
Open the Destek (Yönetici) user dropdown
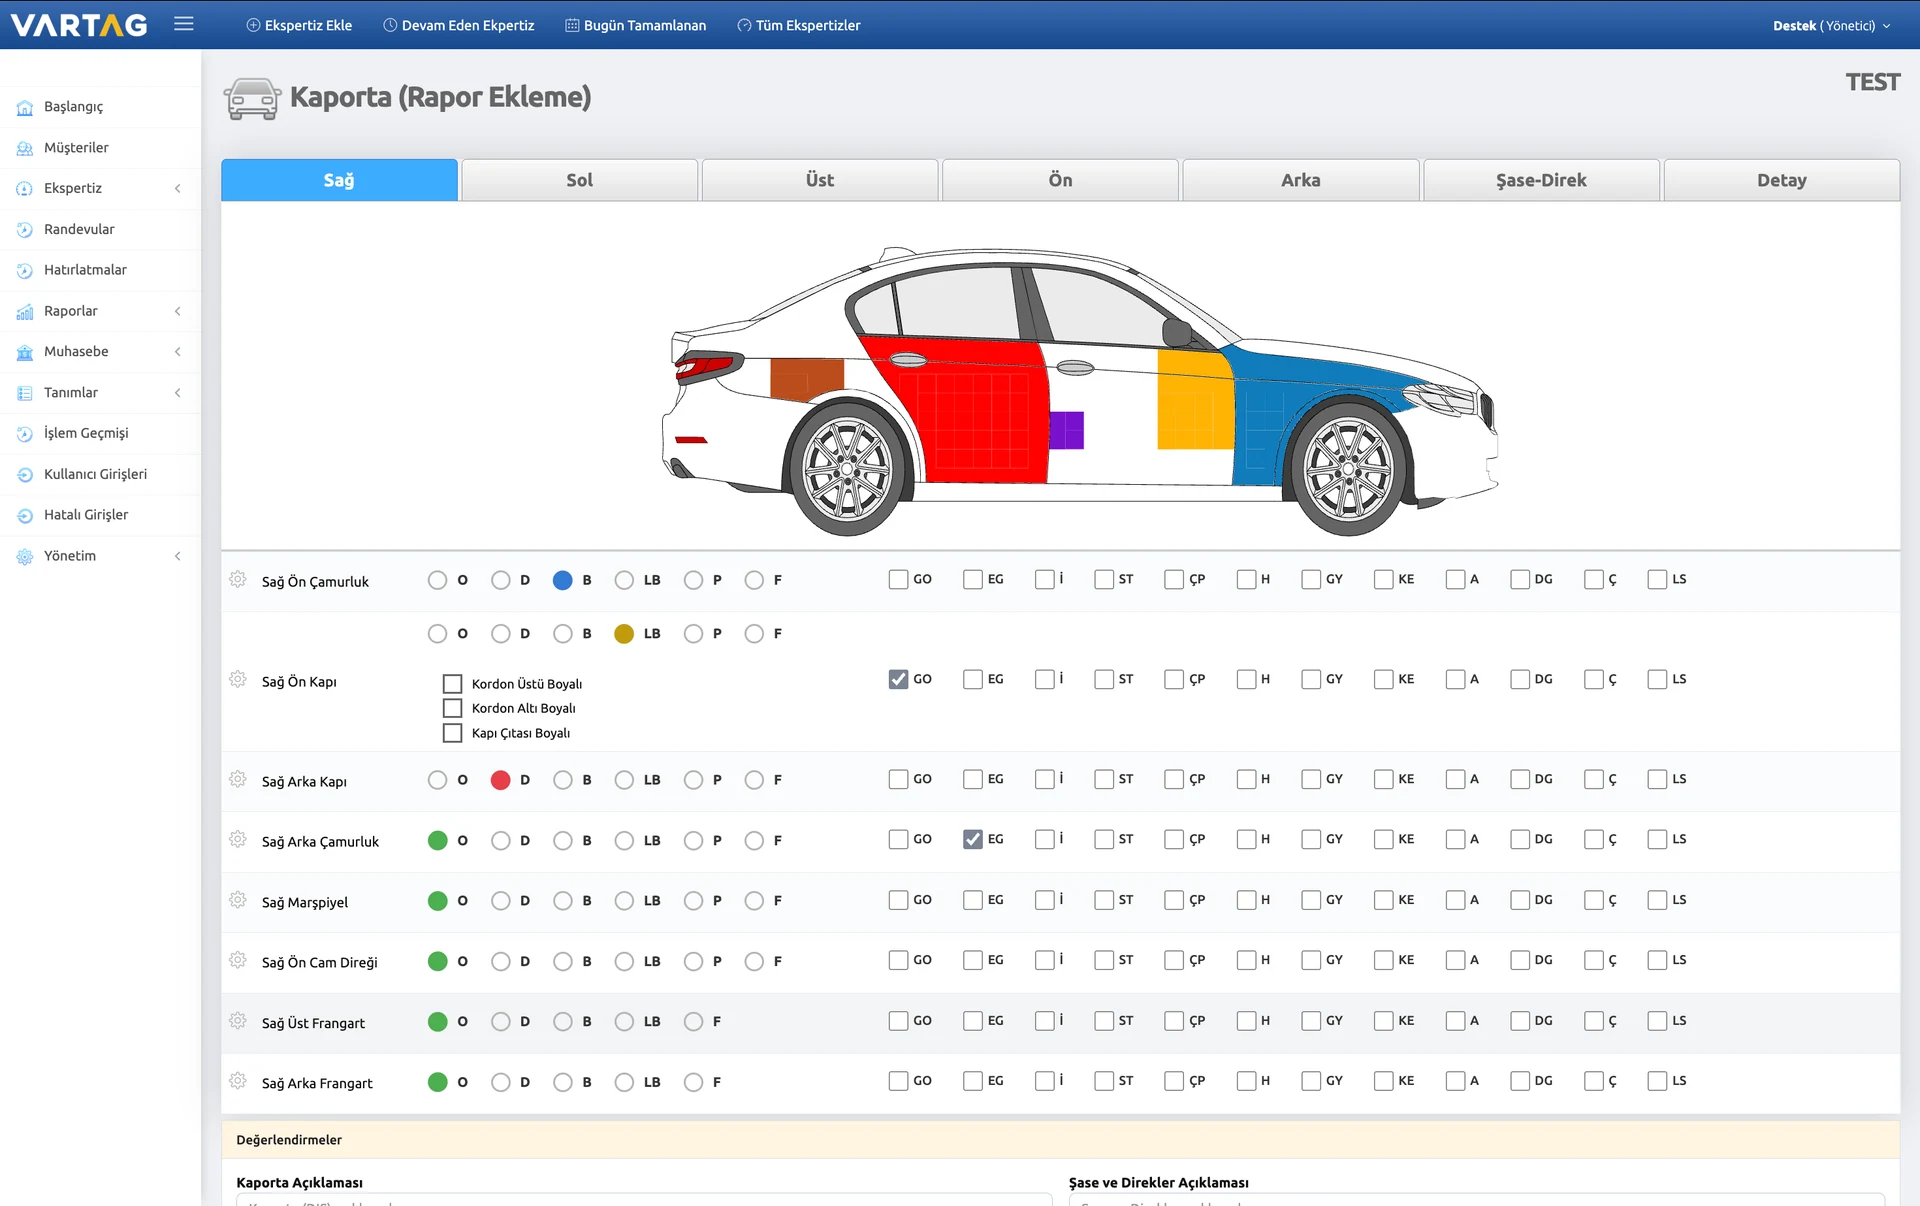click(1832, 26)
